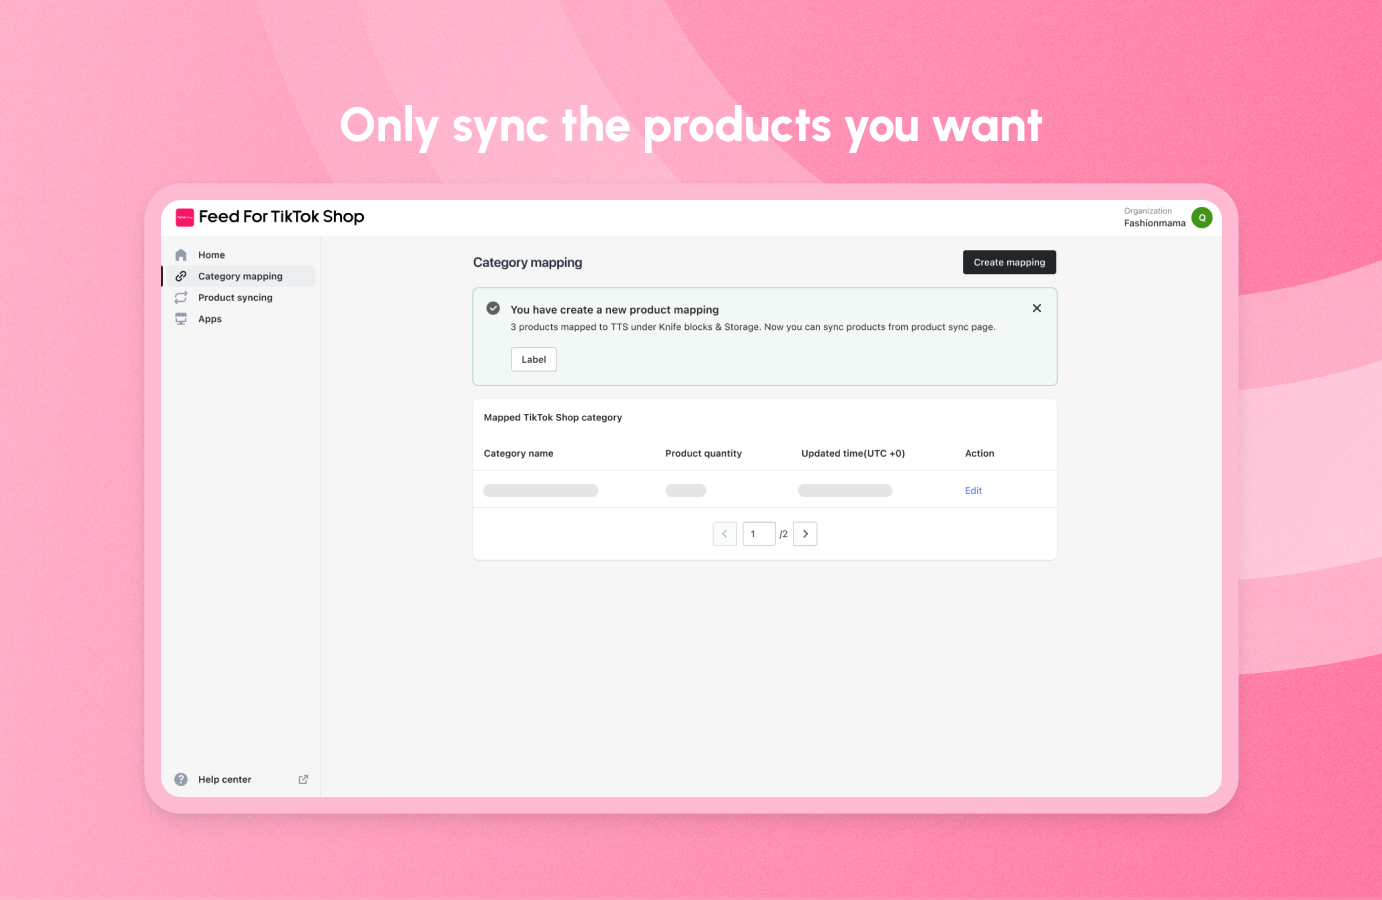Image resolution: width=1382 pixels, height=900 pixels.
Task: Click the Feed For TikTok Shop title
Action: [281, 217]
